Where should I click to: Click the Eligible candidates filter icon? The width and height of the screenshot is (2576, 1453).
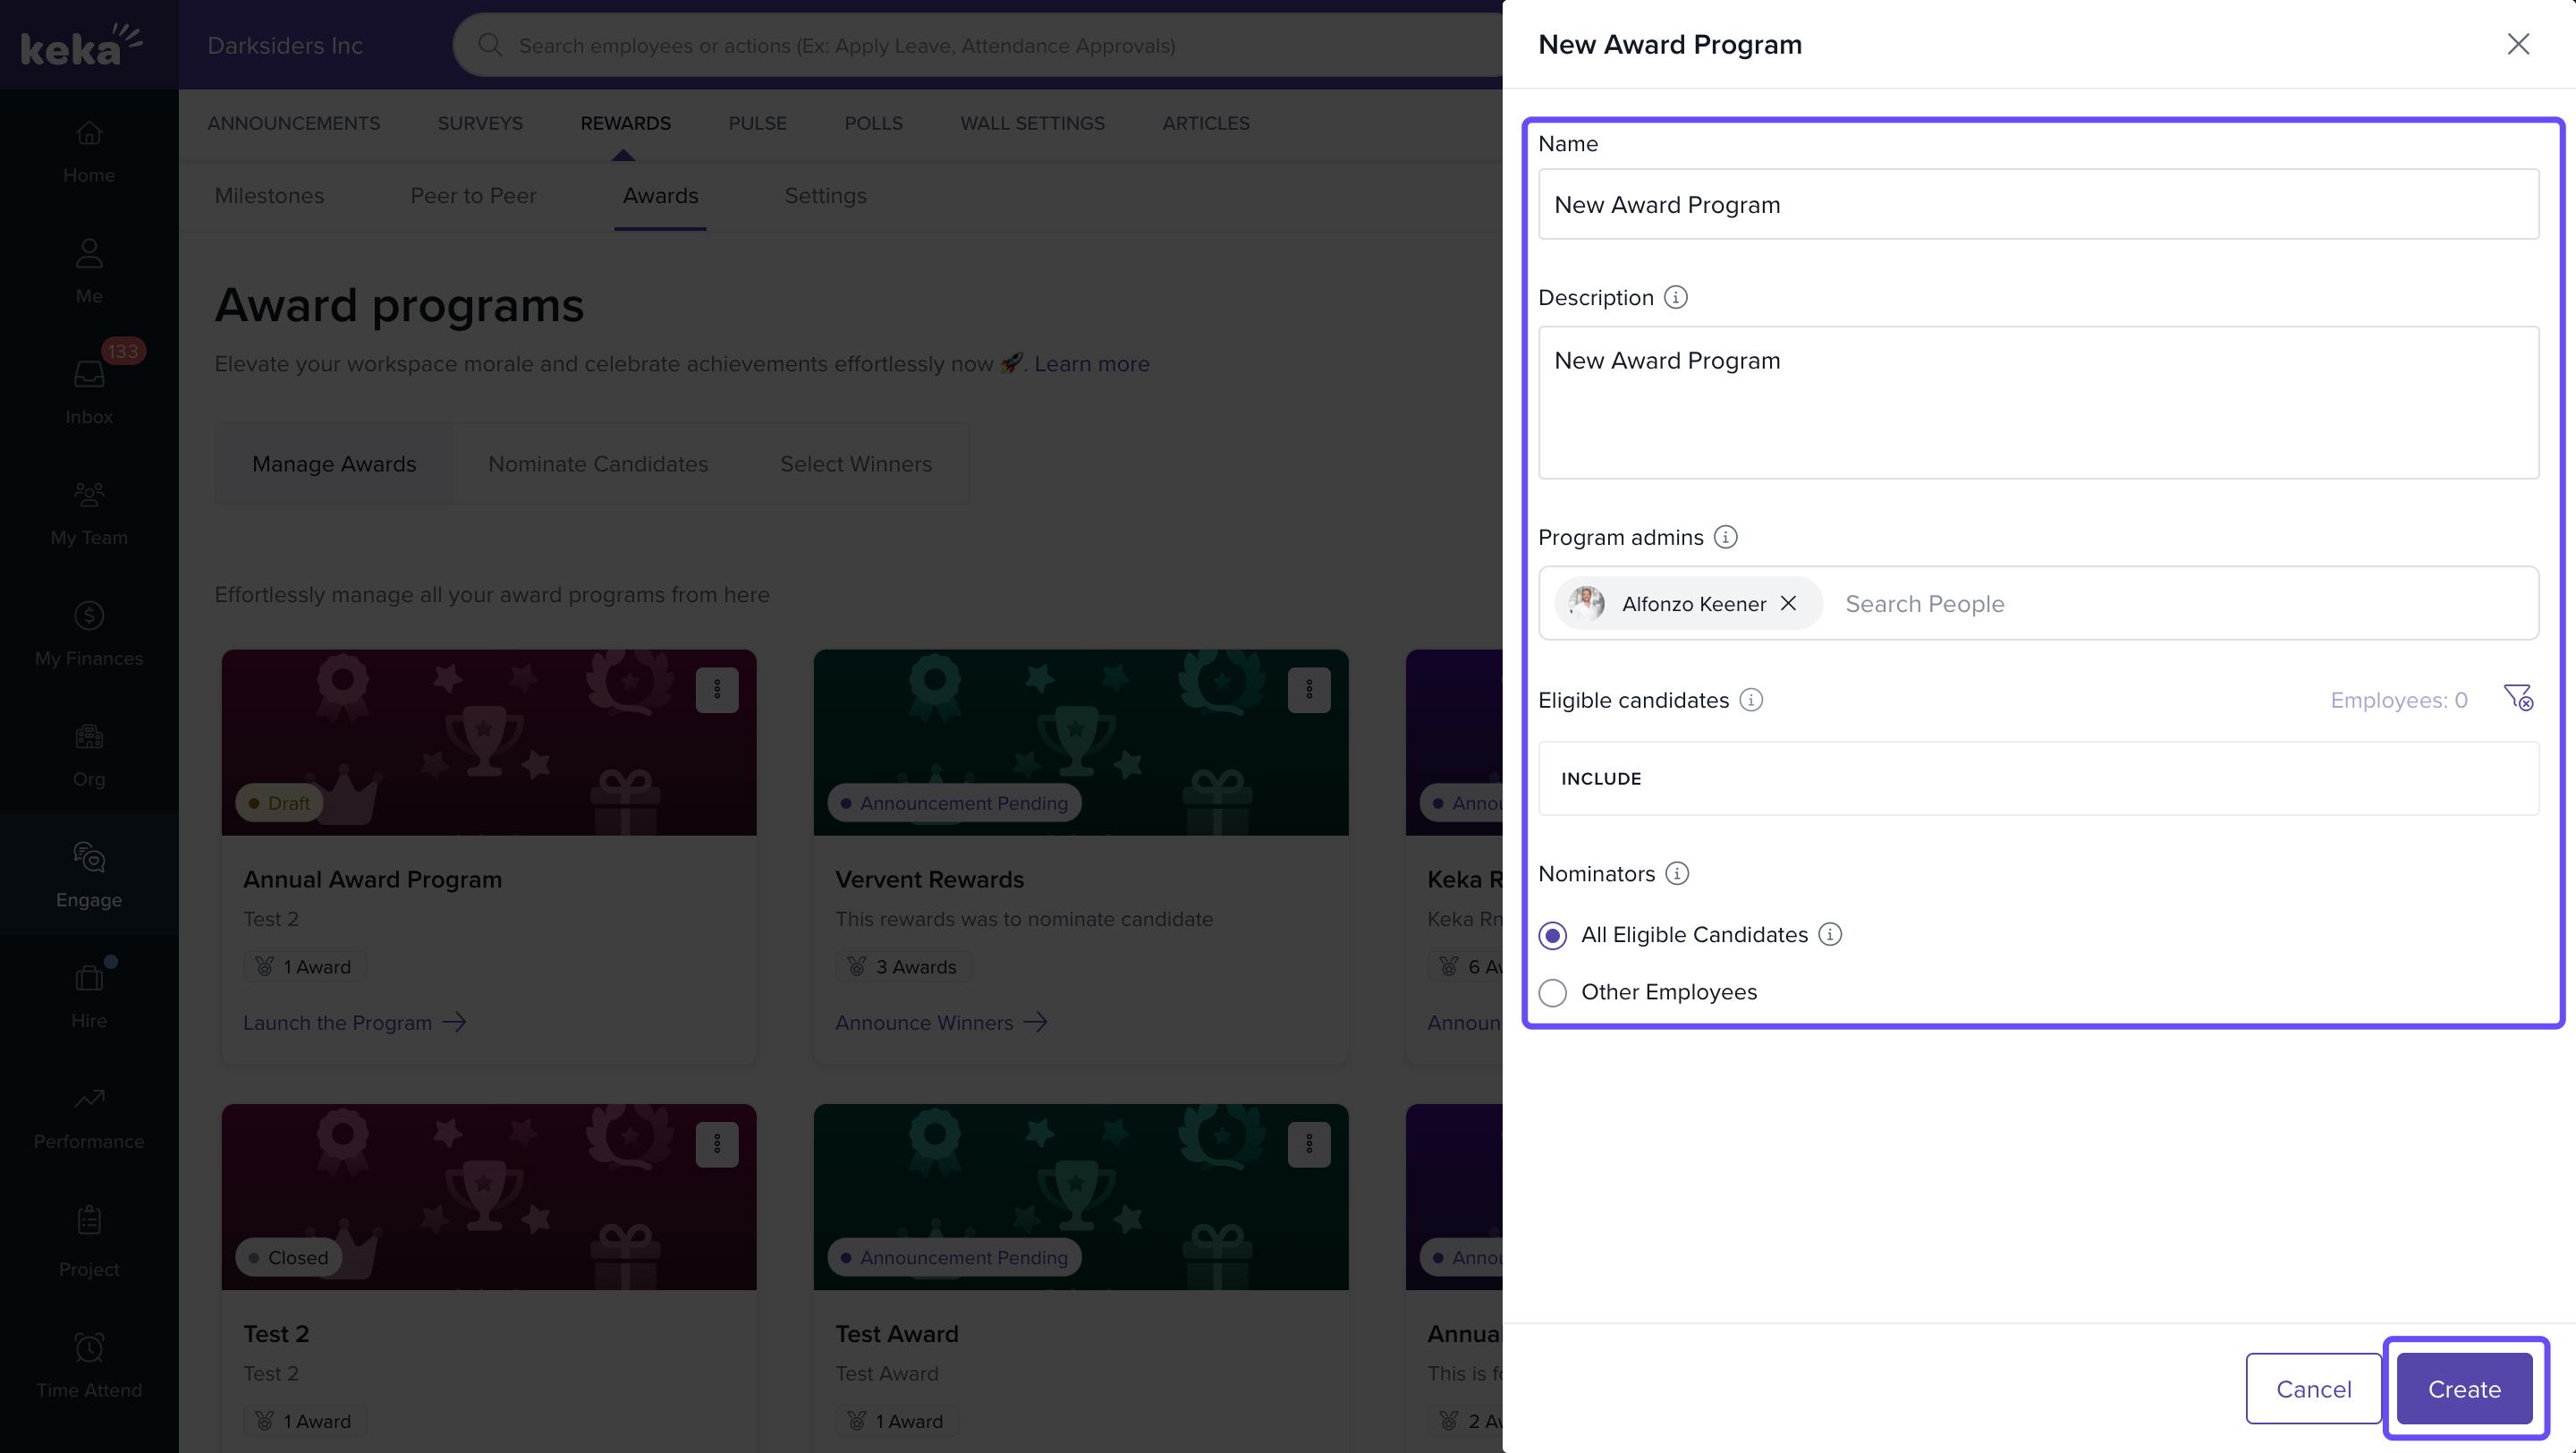(x=2517, y=697)
